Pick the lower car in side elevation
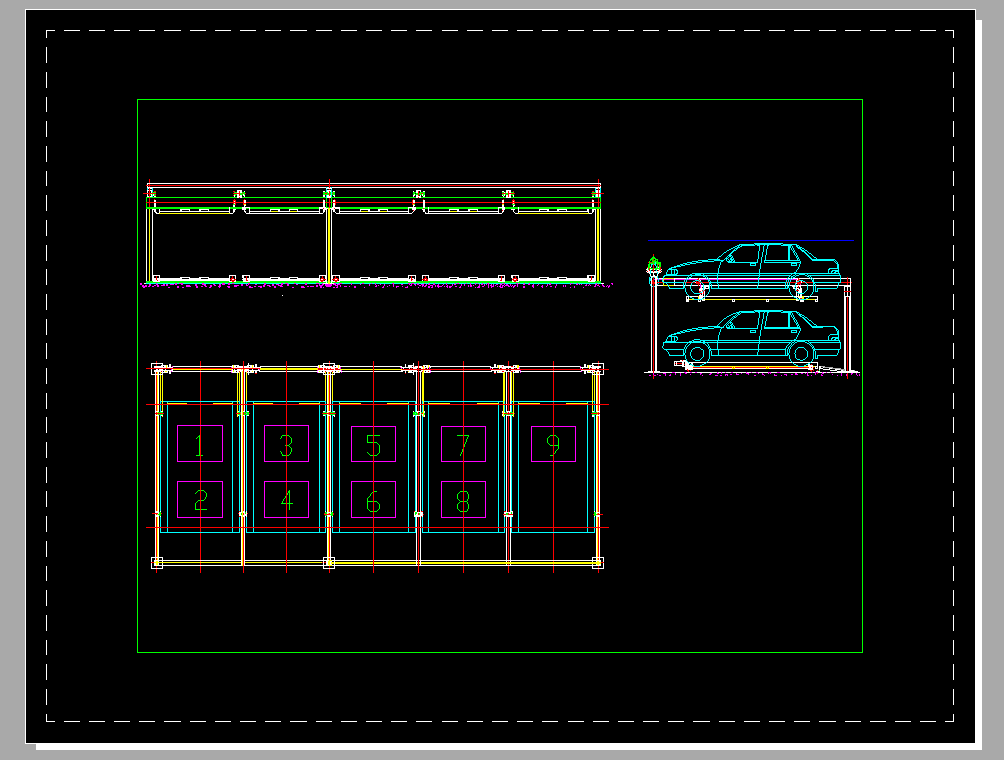The width and height of the screenshot is (1004, 760). point(750,337)
